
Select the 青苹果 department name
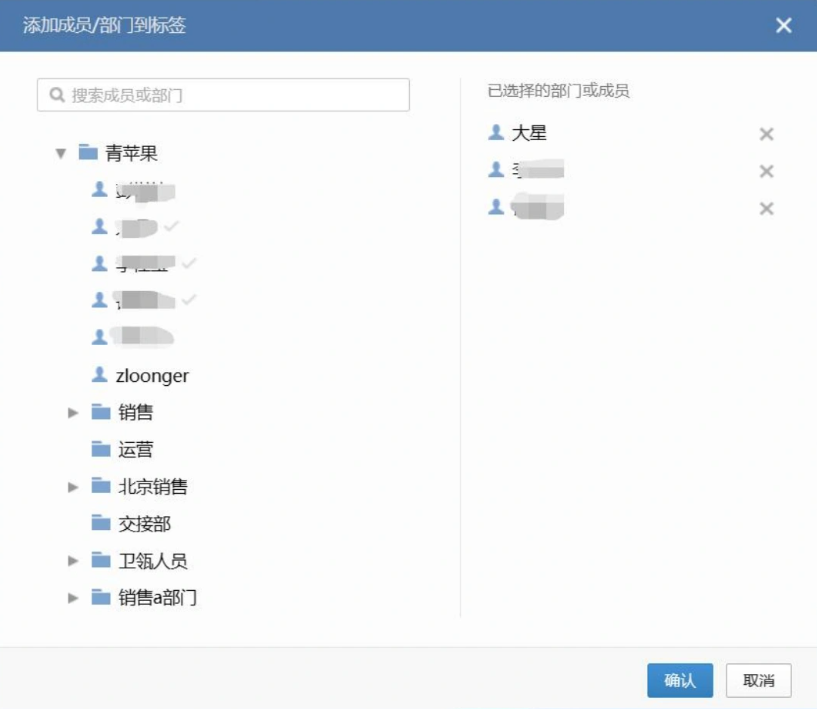131,153
